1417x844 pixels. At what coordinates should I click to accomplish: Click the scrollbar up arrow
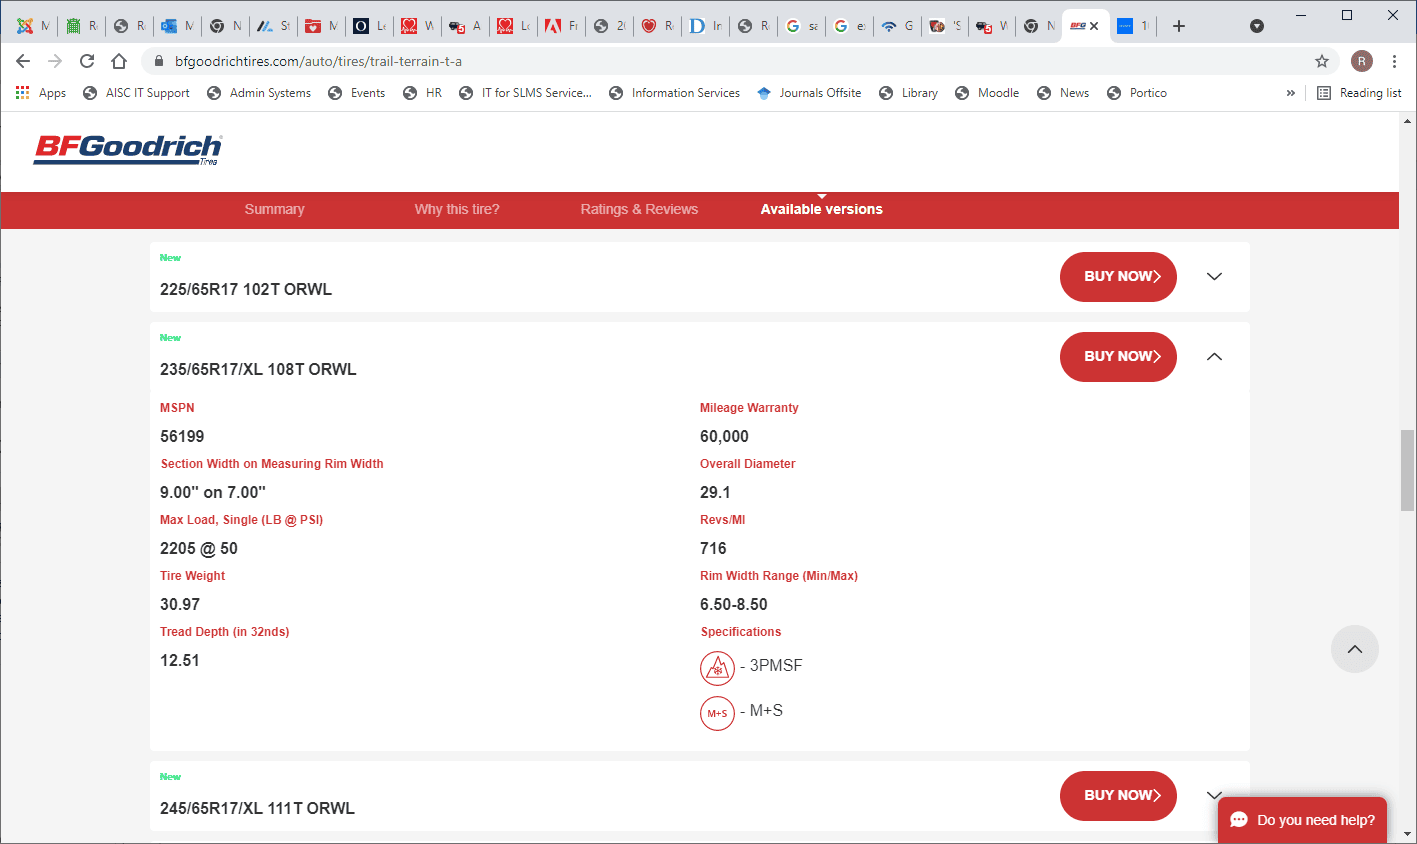pyautogui.click(x=1408, y=121)
